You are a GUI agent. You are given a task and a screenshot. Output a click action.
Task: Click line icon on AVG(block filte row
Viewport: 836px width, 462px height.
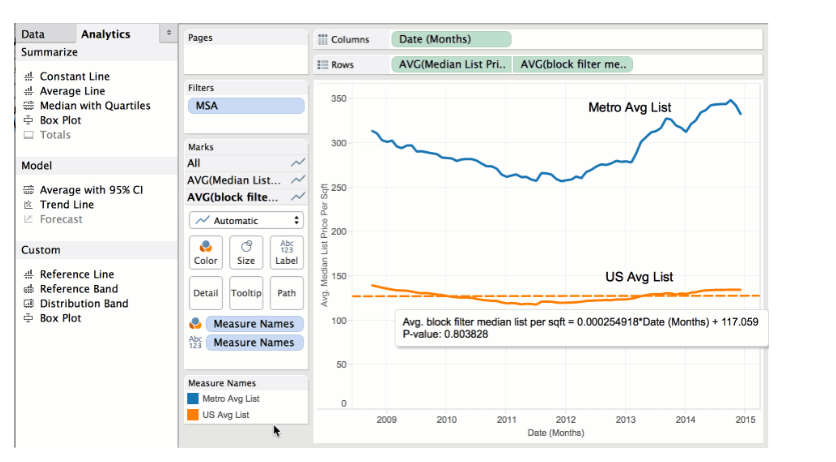coord(298,197)
